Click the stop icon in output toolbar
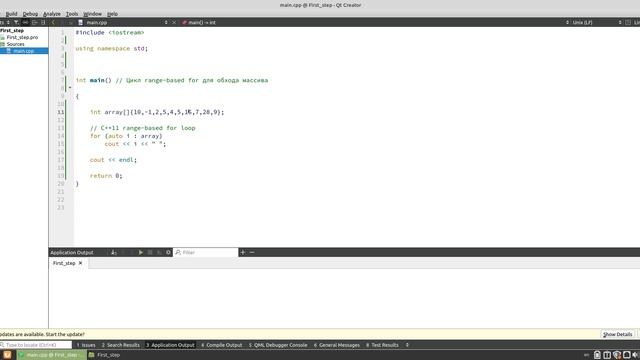Image resolution: width=640 pixels, height=360 pixels. [x=150, y=253]
